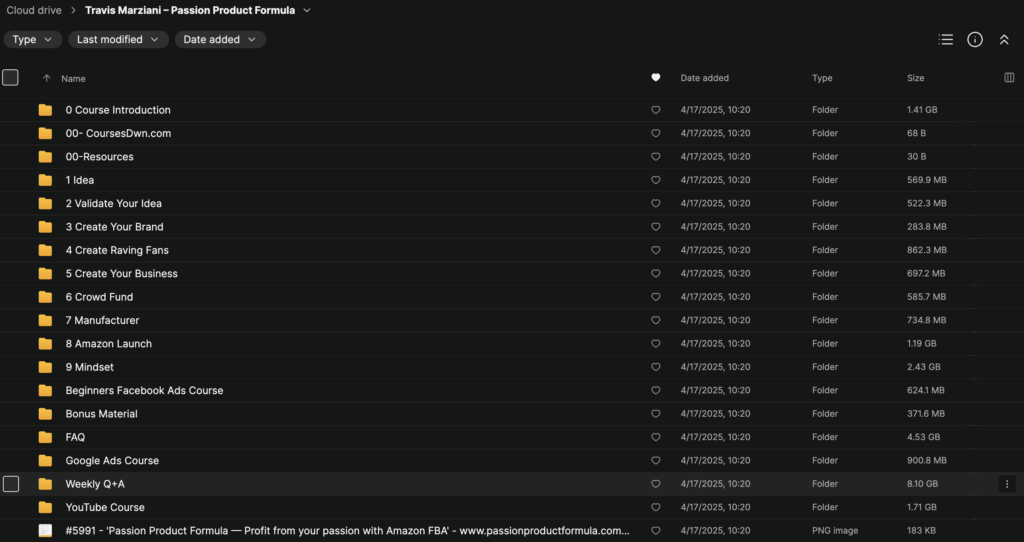Screen dimensions: 1024x542
Task: Open the Last modified filter dropdown
Action: tap(118, 40)
